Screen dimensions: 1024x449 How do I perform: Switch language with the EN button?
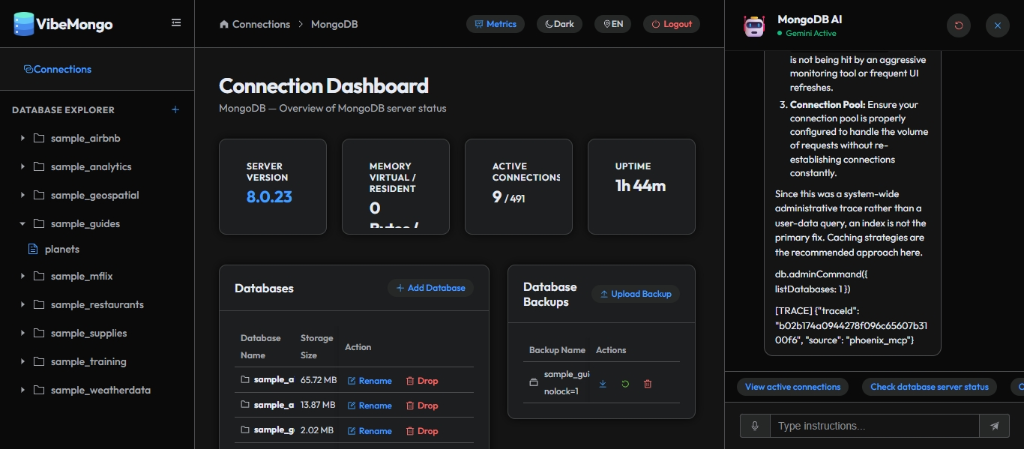coord(613,24)
